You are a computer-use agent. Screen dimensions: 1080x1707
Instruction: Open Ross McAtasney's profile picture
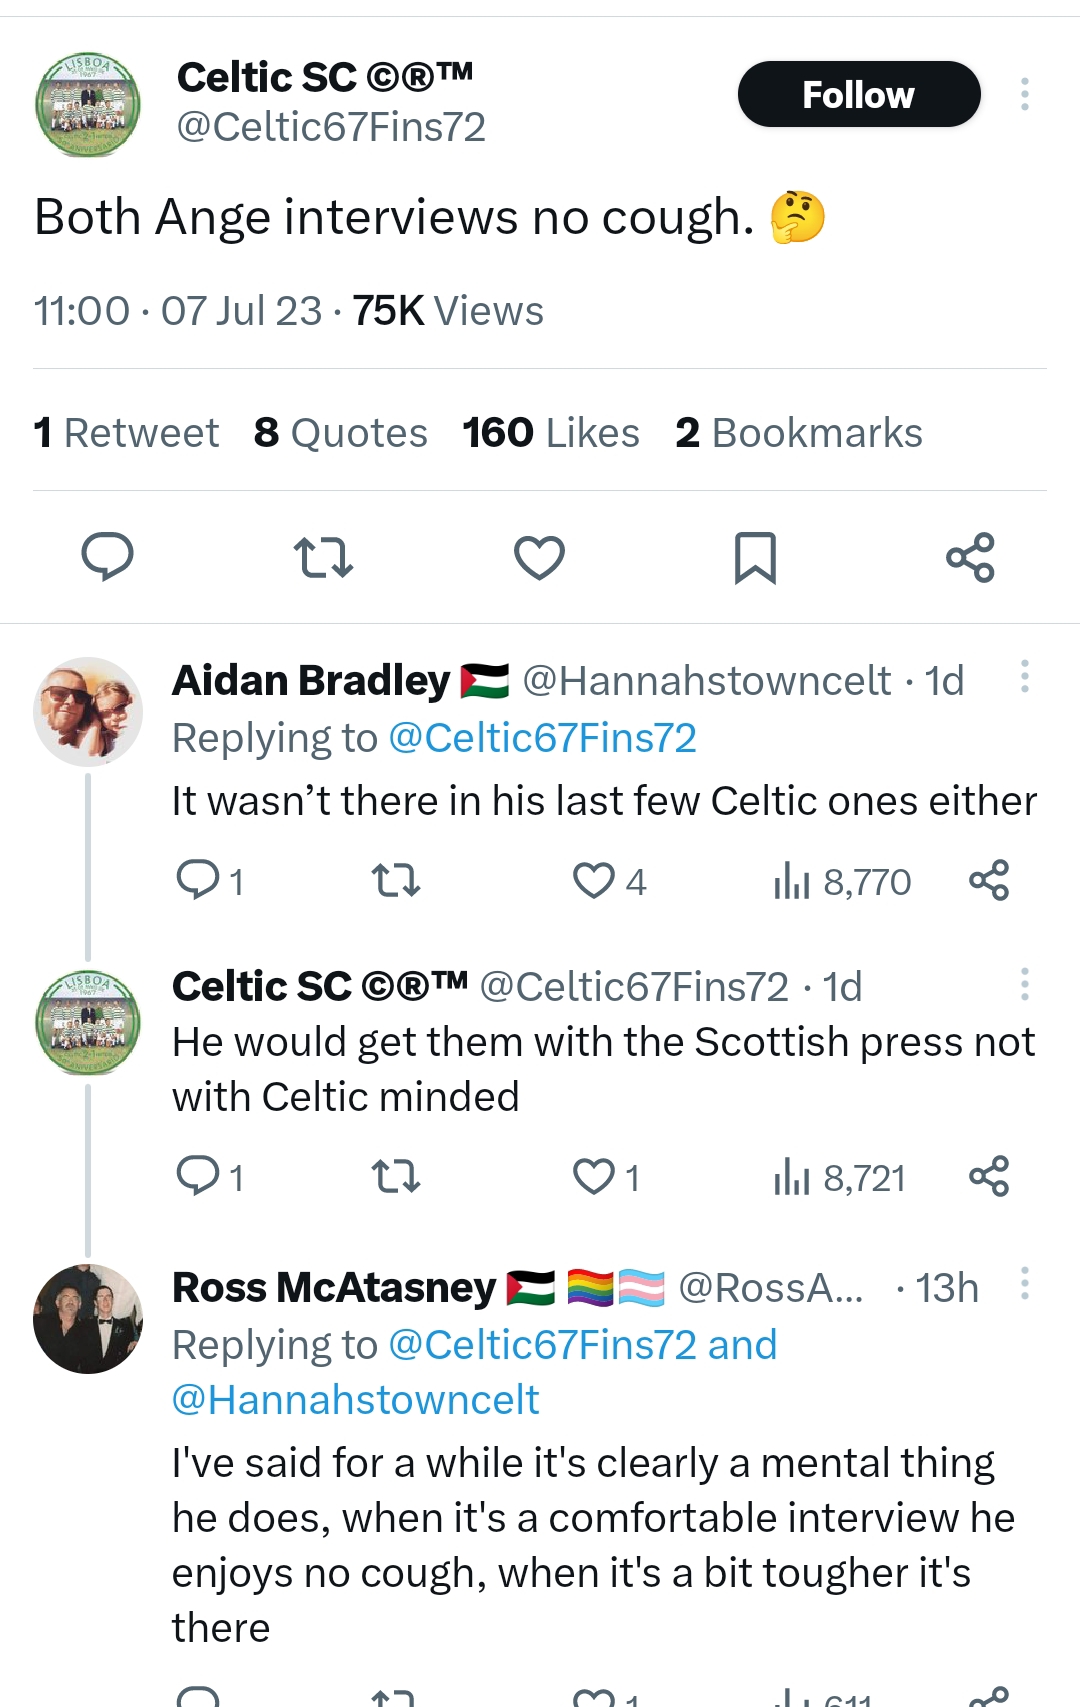point(88,1319)
